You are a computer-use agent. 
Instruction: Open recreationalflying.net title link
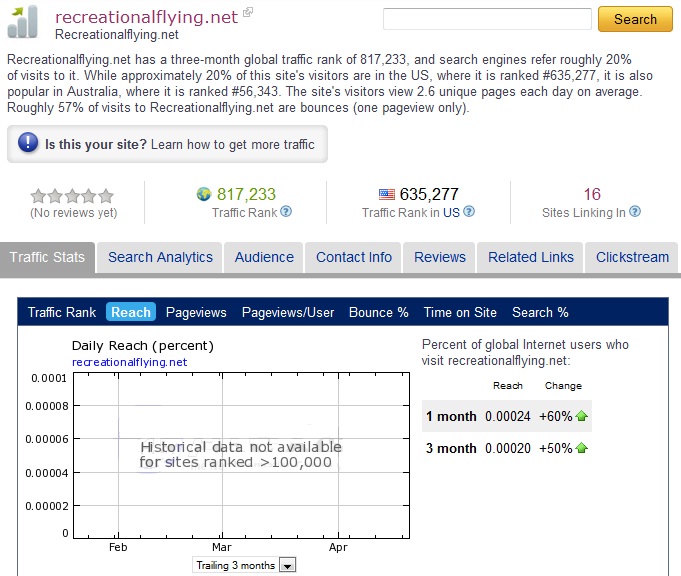pyautogui.click(x=146, y=17)
